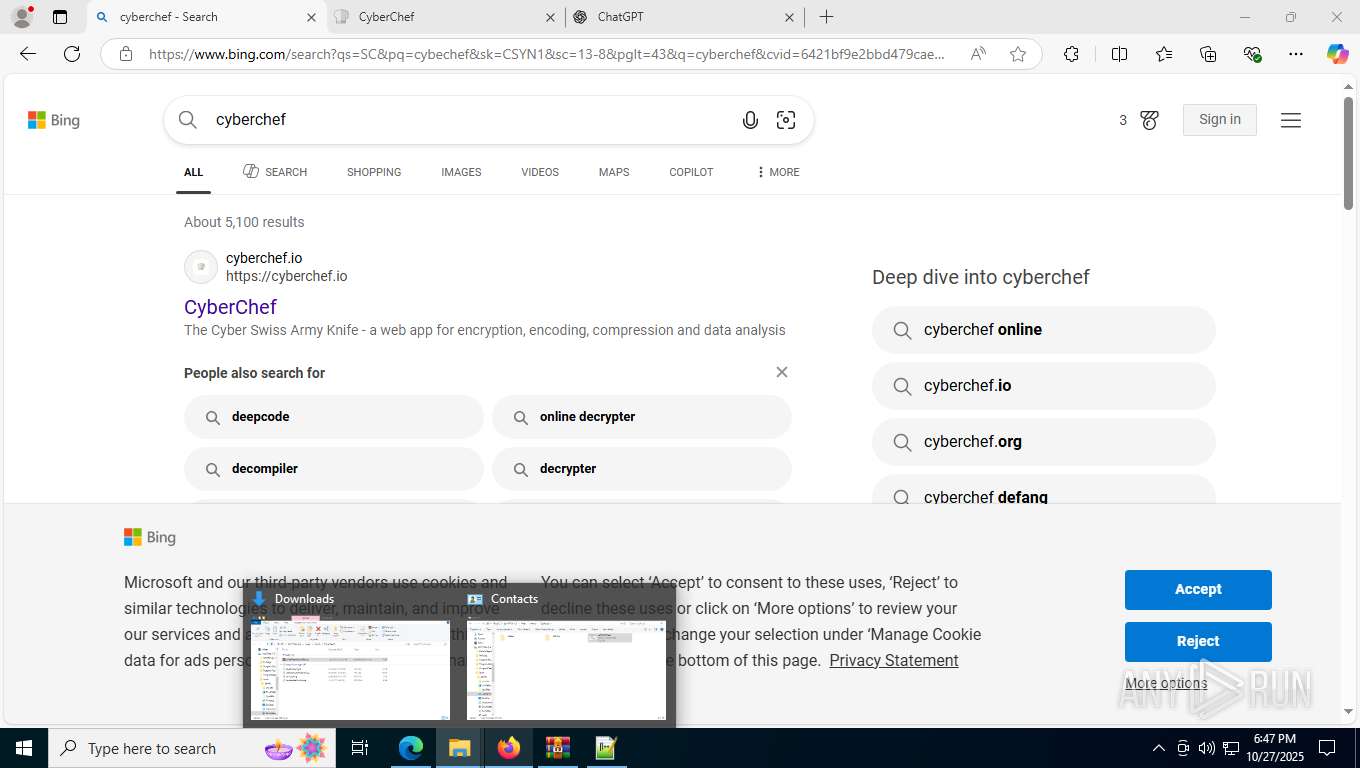Viewport: 1360px width, 768px height.
Task: Select the IMAGES tab
Action: pos(461,172)
